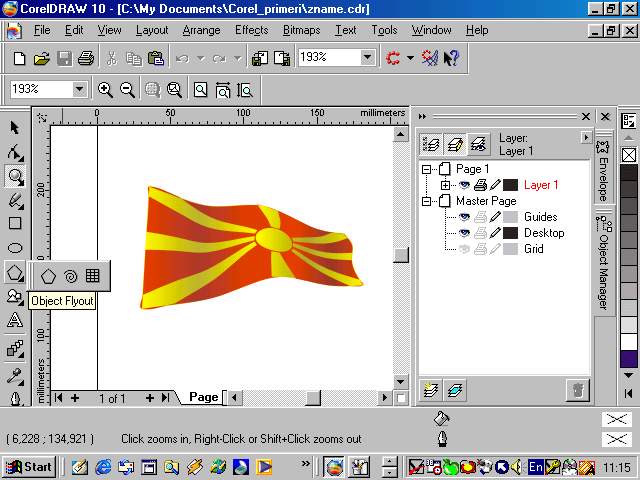Image resolution: width=640 pixels, height=480 pixels.
Task: Open the redo history dropdown arrow
Action: click(238, 58)
